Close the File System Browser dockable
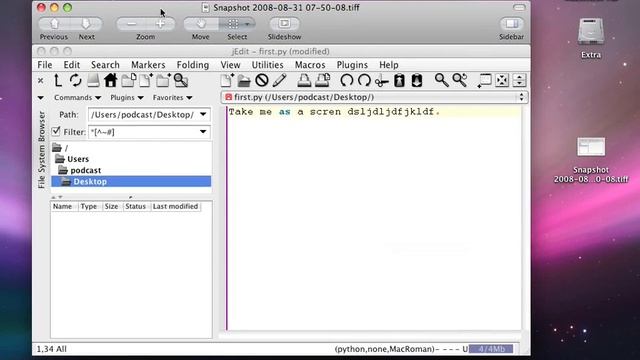 tap(40, 81)
